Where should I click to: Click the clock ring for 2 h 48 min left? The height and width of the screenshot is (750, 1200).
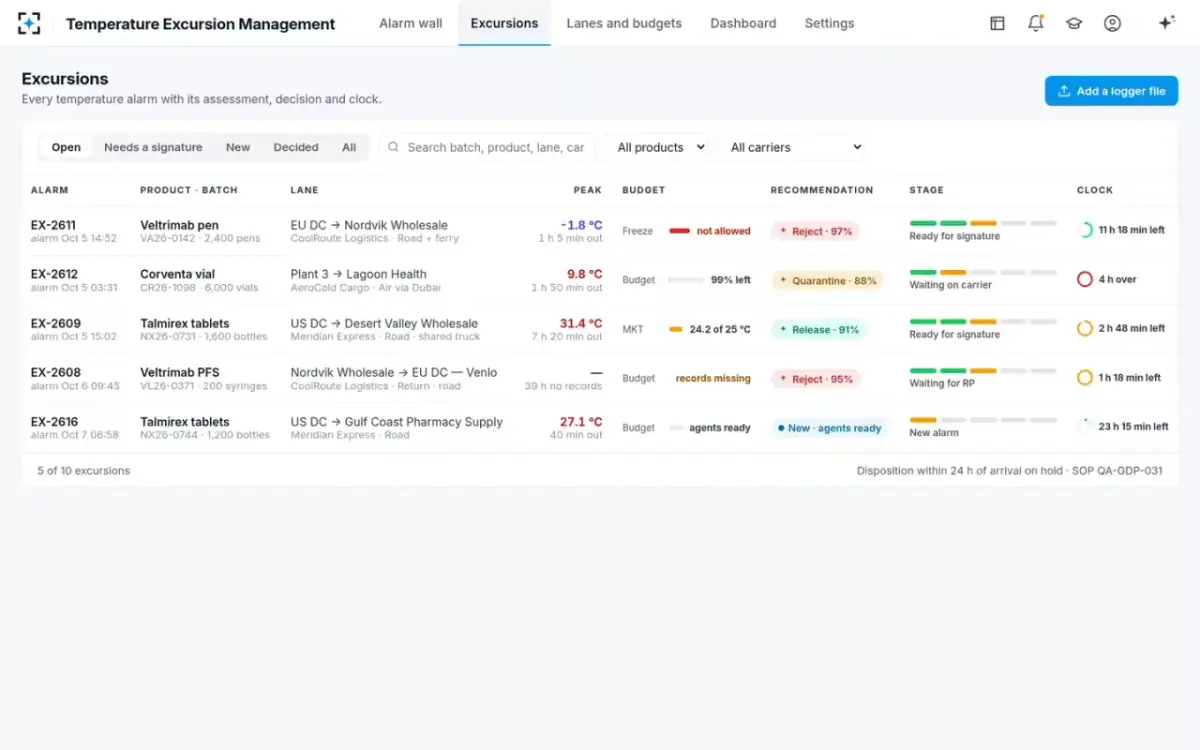coord(1085,328)
